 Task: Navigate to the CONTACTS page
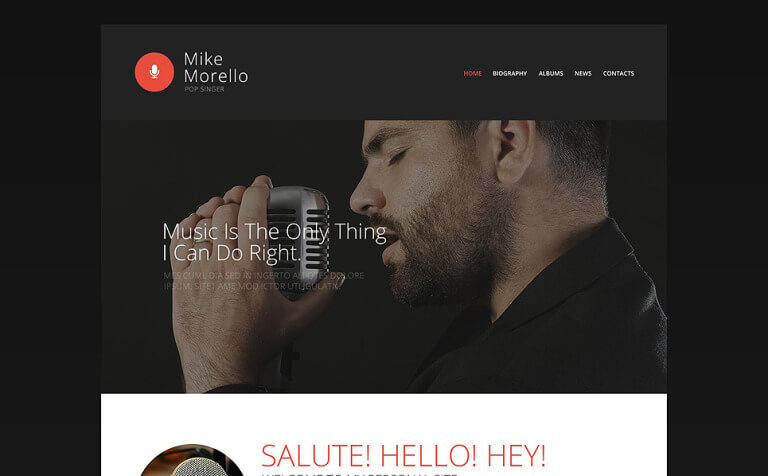[619, 73]
